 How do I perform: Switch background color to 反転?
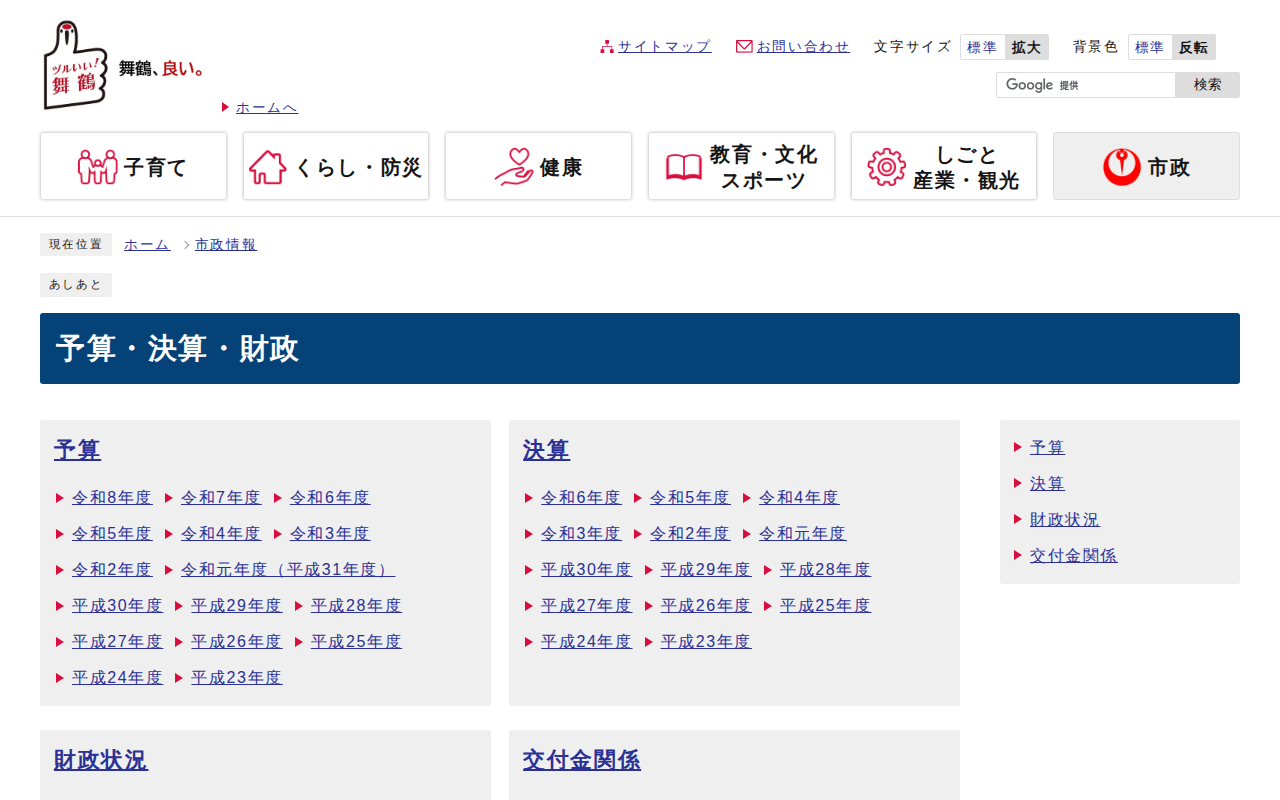click(1194, 47)
